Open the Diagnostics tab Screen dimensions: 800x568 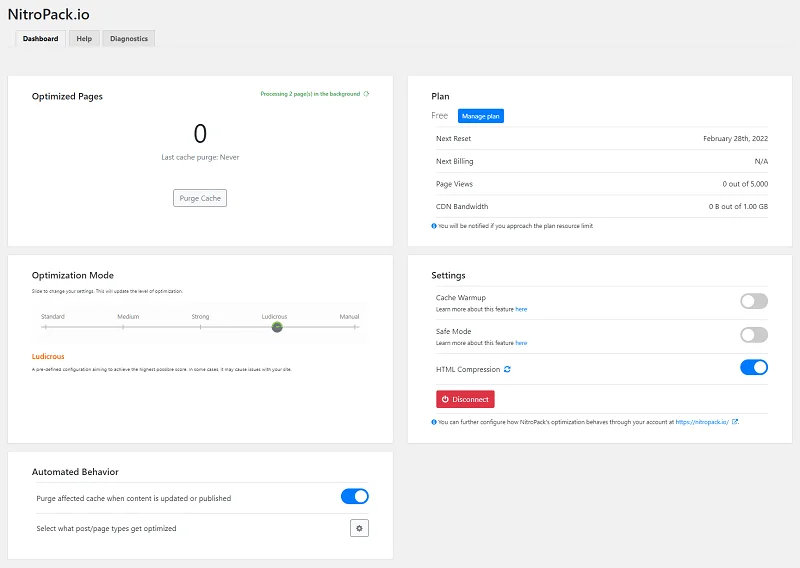click(129, 39)
